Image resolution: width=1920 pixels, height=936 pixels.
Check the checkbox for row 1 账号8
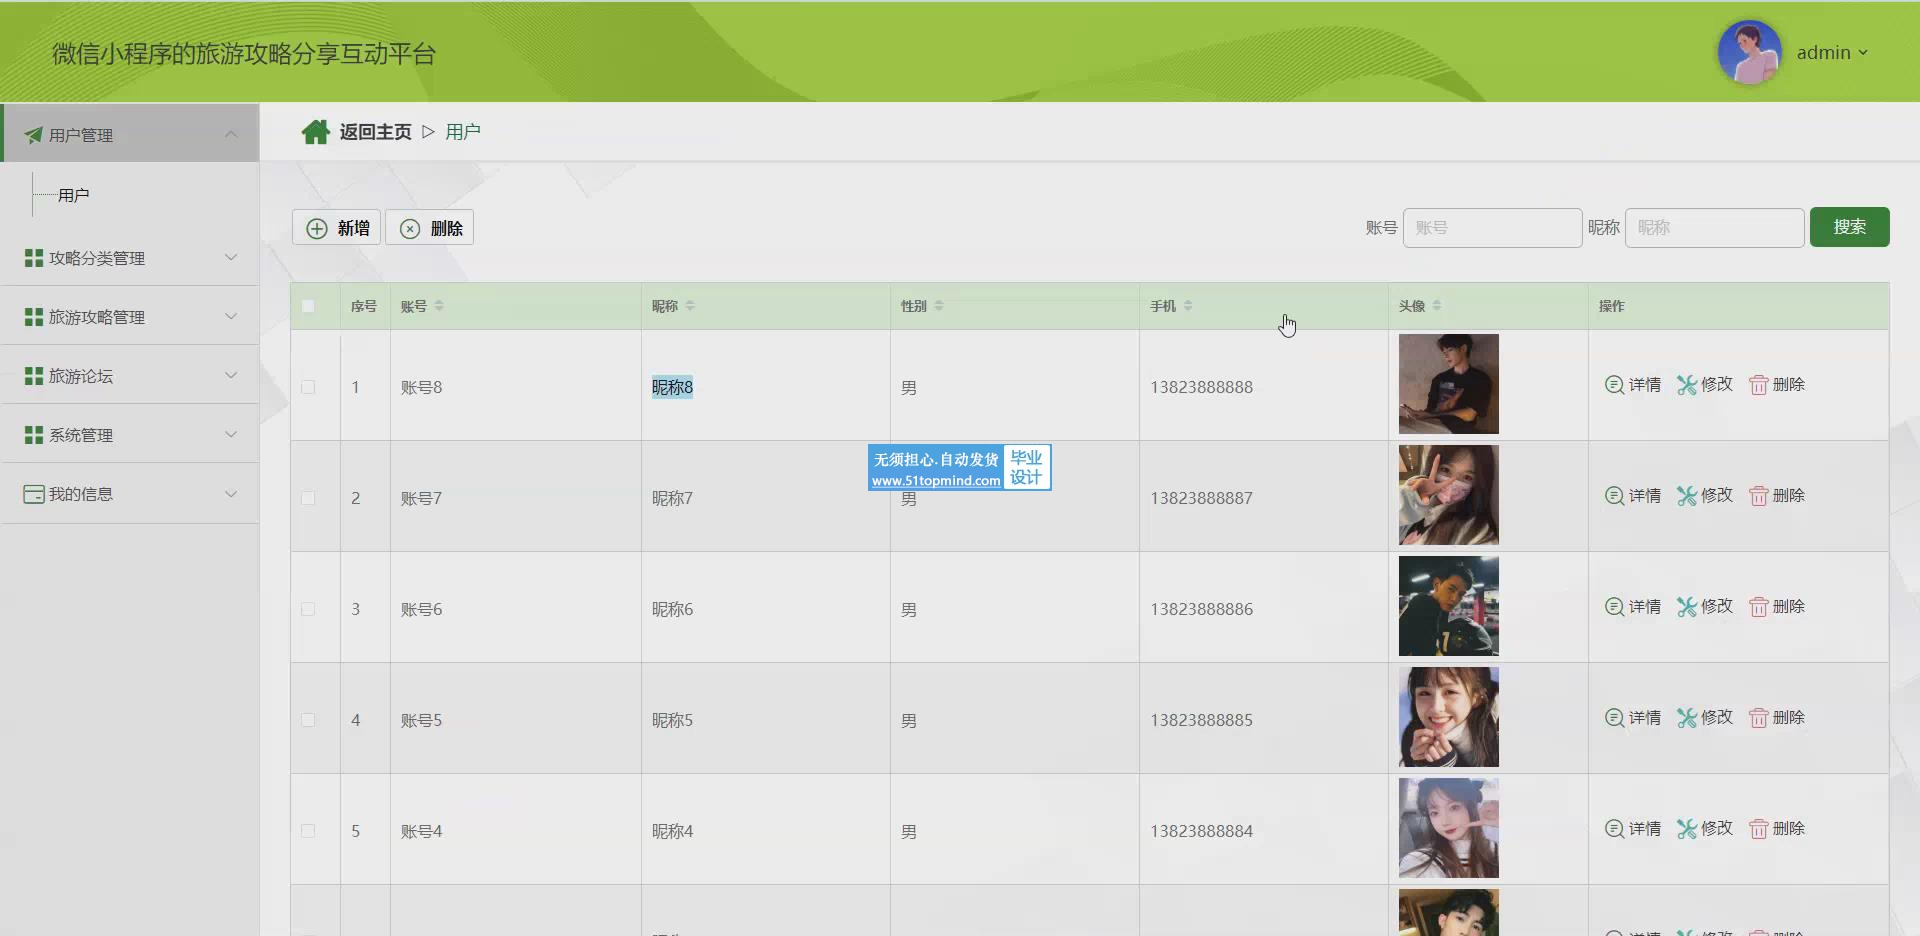(308, 387)
